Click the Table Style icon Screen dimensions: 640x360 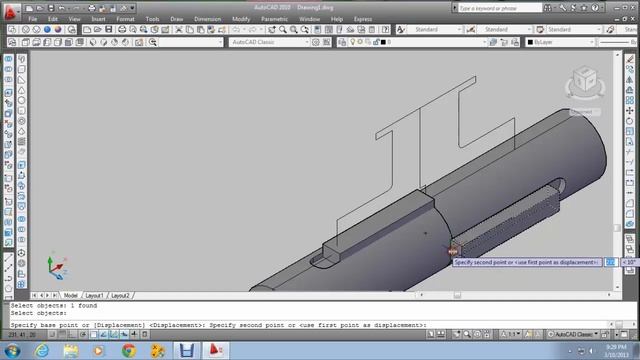coord(540,29)
